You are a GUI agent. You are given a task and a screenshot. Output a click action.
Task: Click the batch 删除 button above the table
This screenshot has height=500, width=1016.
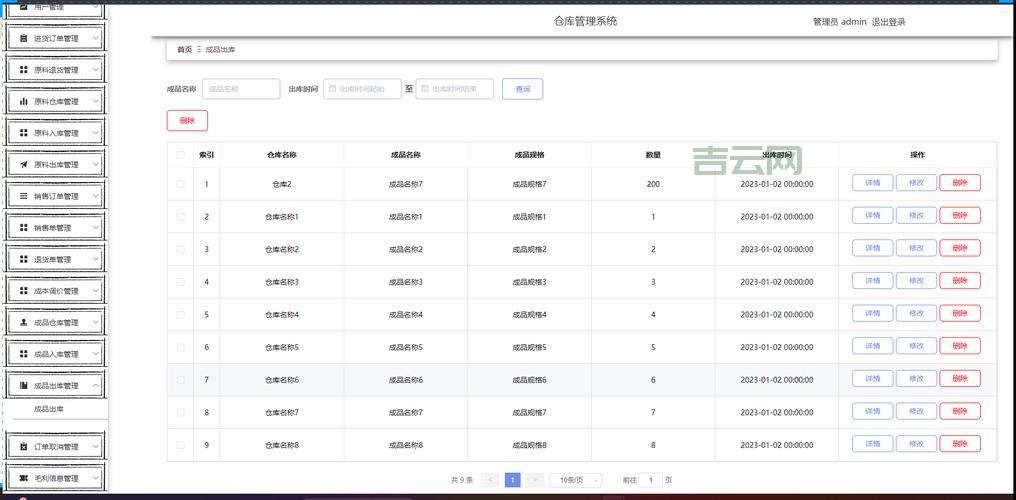coord(187,120)
